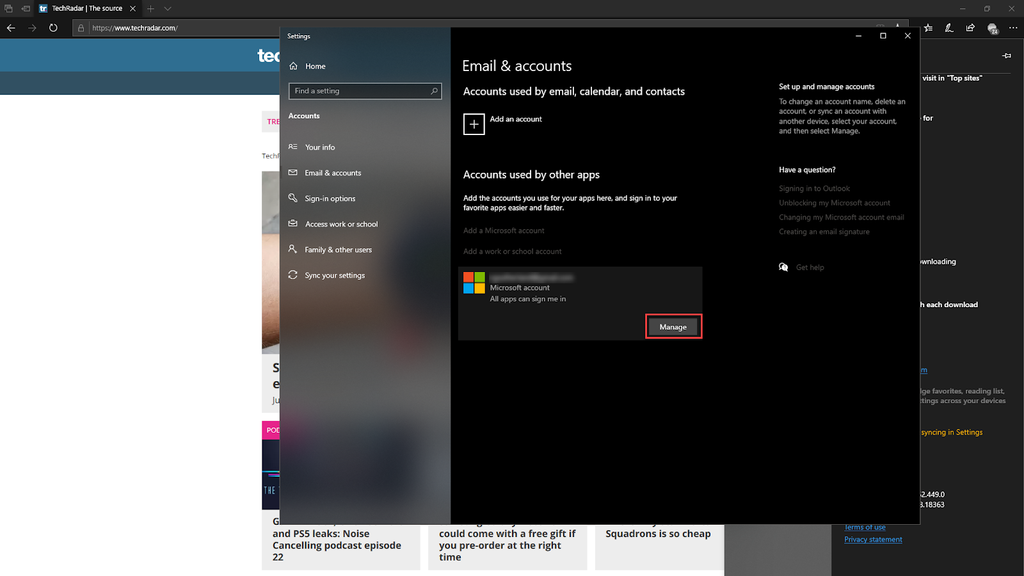Open the Privacy statement link
Image resolution: width=1024 pixels, height=576 pixels.
[872, 539]
